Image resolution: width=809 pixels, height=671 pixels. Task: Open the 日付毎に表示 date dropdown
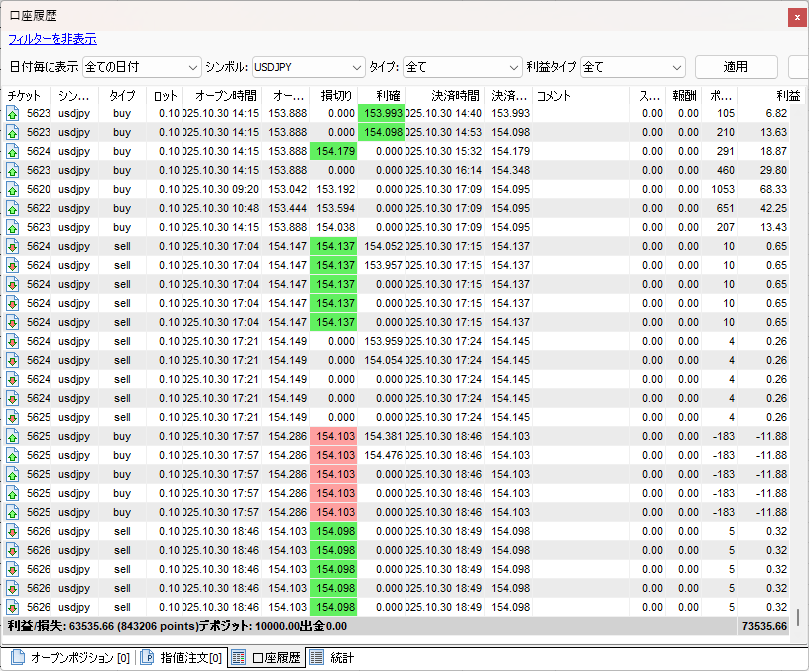point(141,67)
